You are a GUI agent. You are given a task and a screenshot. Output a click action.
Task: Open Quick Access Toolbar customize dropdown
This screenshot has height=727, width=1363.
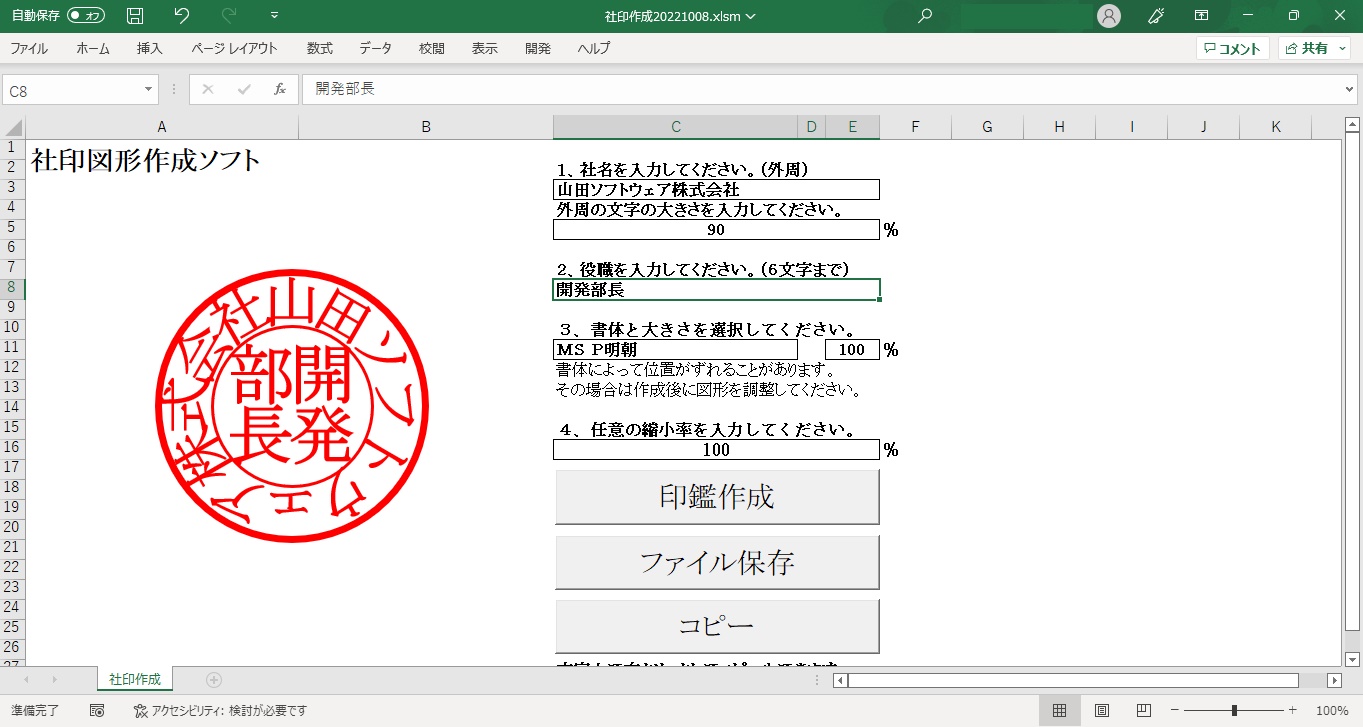tap(275, 16)
